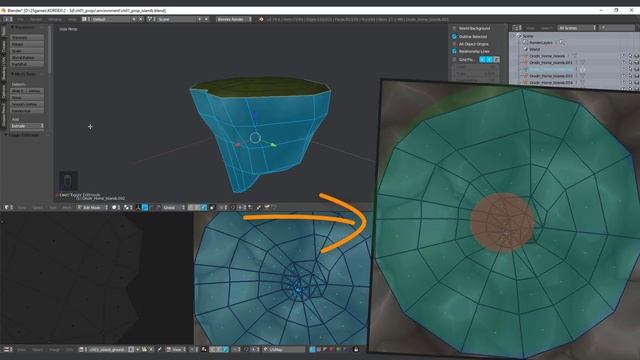
Task: Open the UV editor's editor type selector
Action: (7, 349)
